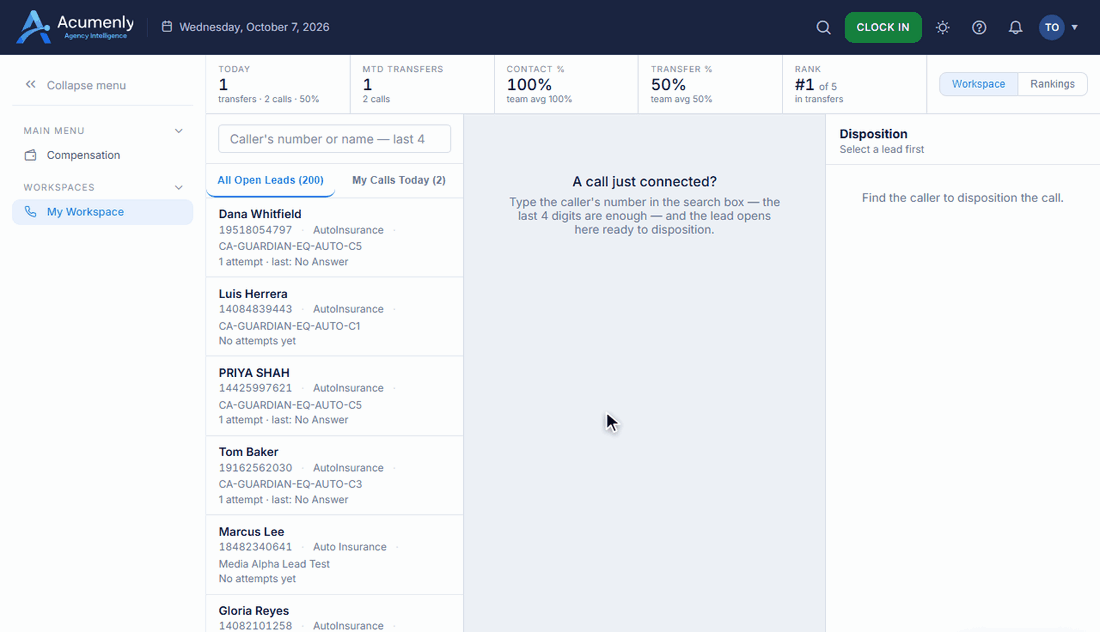Open notifications bell
The height and width of the screenshot is (632, 1100).
point(1015,27)
